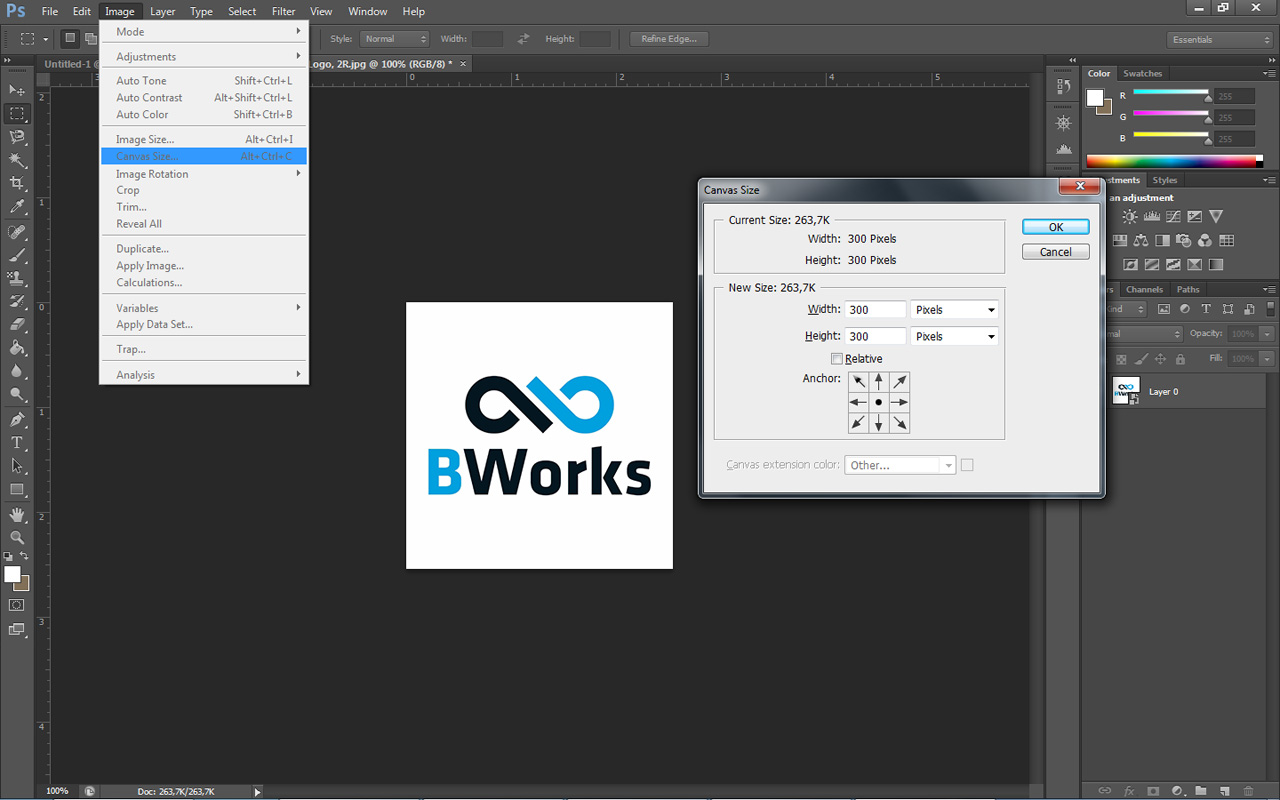Screen dimensions: 1280x800
Task: Select the Rectangle shape tool
Action: pyautogui.click(x=17, y=489)
